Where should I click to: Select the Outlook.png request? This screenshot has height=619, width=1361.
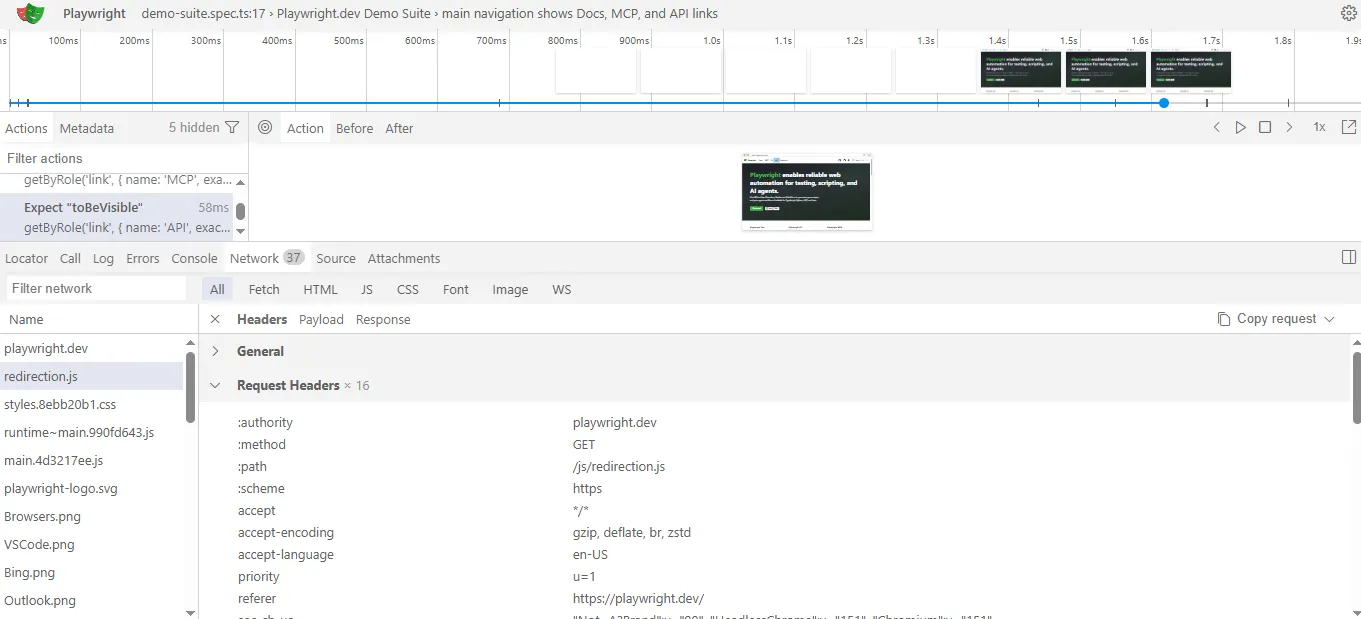[x=91, y=600]
